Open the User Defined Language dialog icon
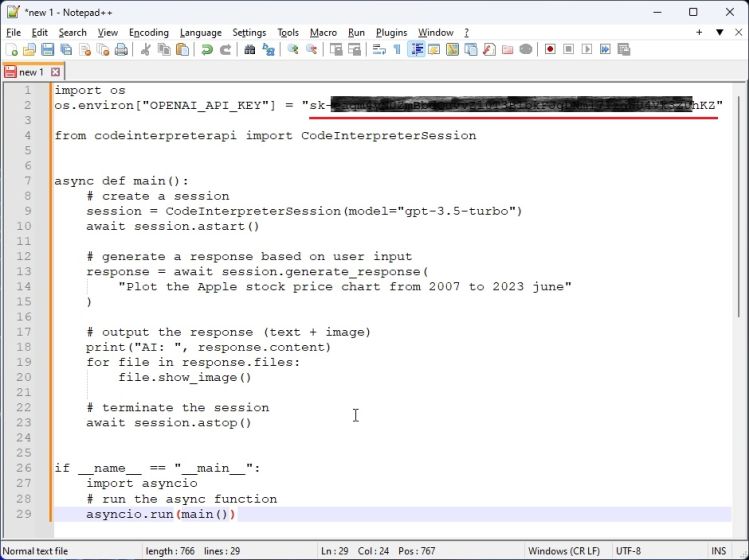Viewport: 749px width, 560px height. (434, 50)
